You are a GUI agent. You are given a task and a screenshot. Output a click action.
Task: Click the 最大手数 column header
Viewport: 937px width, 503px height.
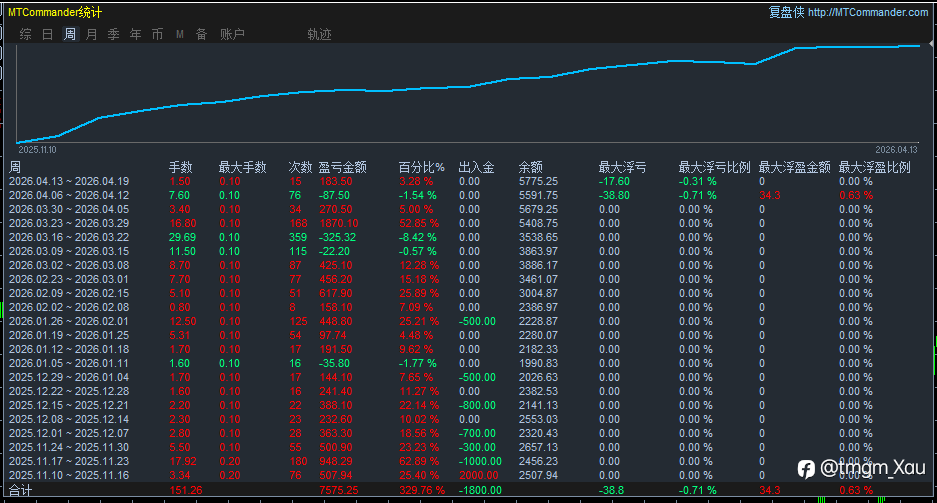click(x=242, y=167)
